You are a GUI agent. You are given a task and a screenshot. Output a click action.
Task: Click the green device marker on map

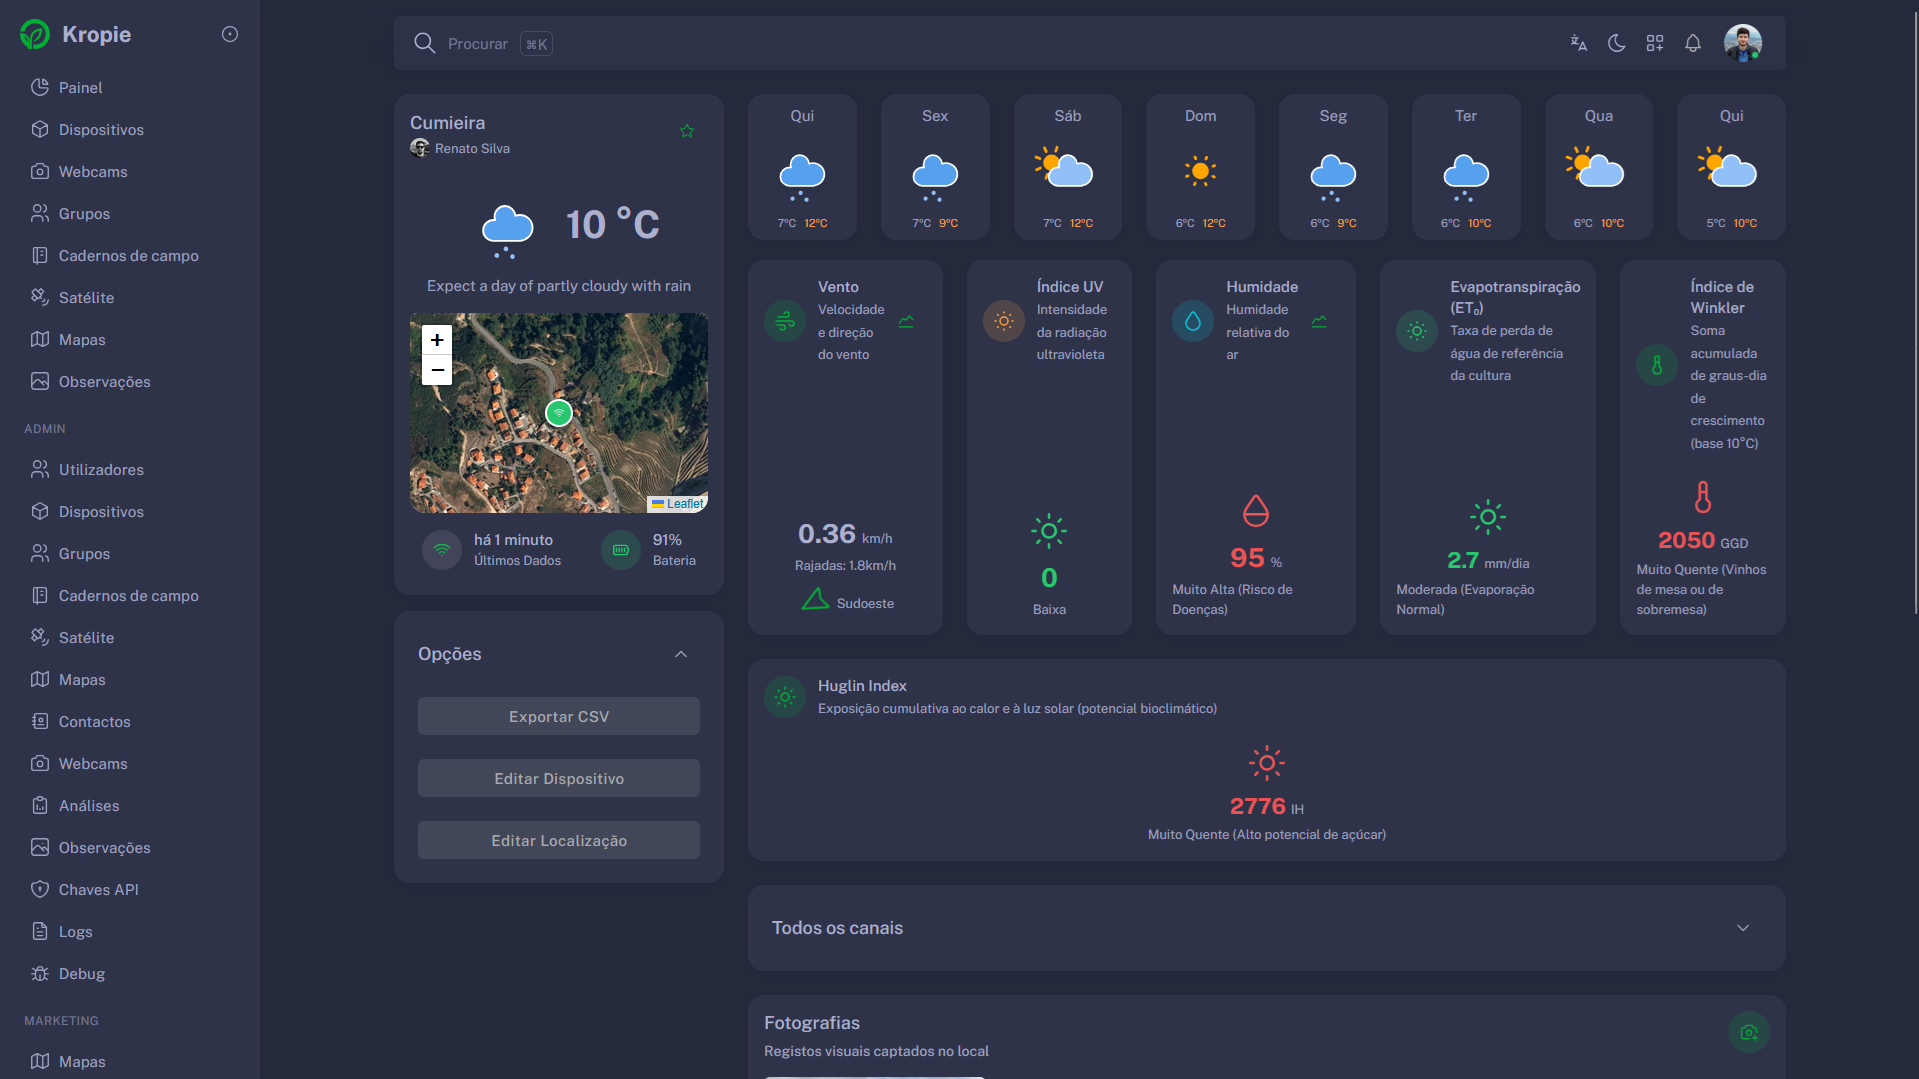(x=559, y=412)
